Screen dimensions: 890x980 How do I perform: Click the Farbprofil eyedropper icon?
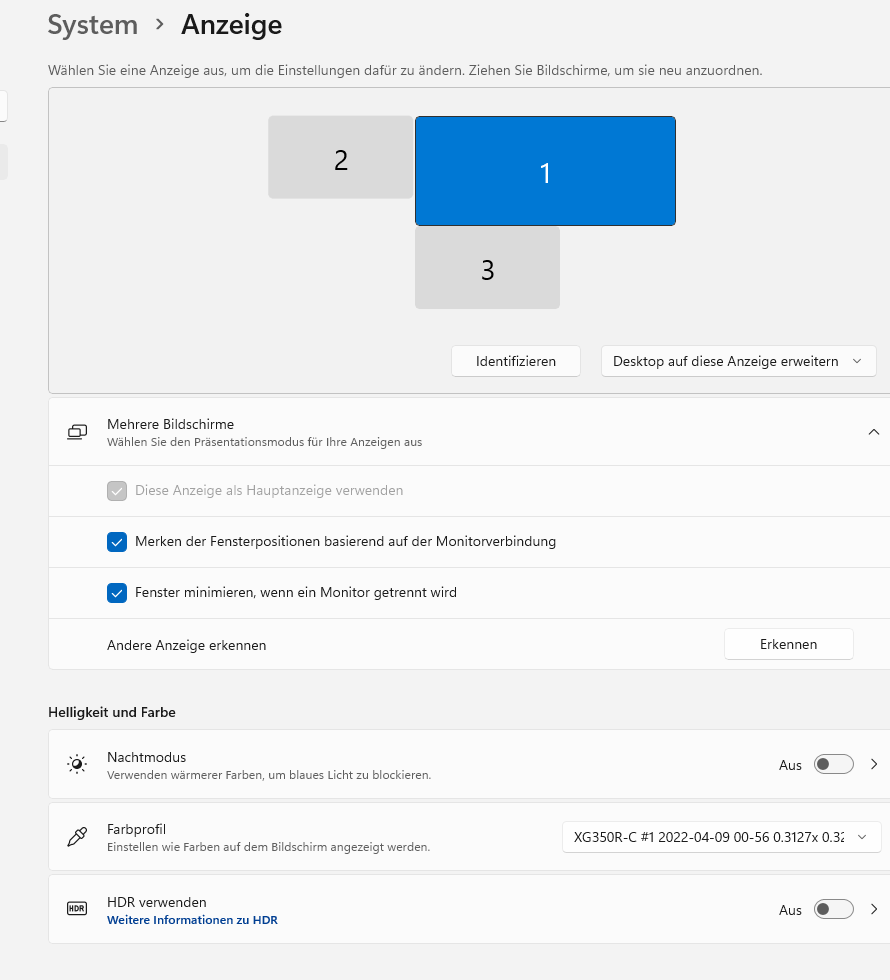click(77, 836)
